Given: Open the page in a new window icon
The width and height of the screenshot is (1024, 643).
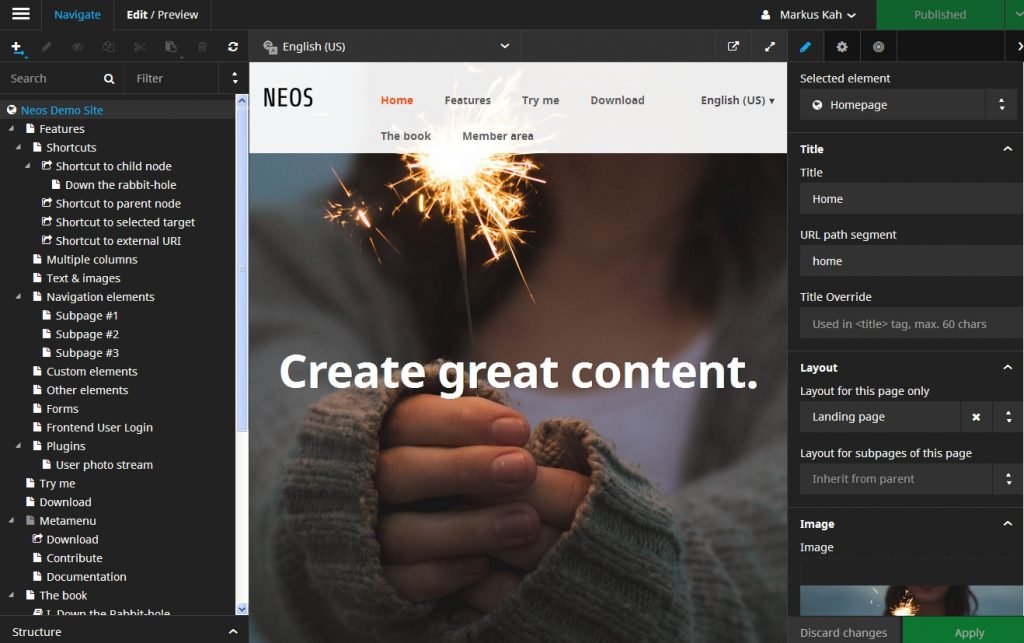Looking at the screenshot, I should pyautogui.click(x=733, y=46).
